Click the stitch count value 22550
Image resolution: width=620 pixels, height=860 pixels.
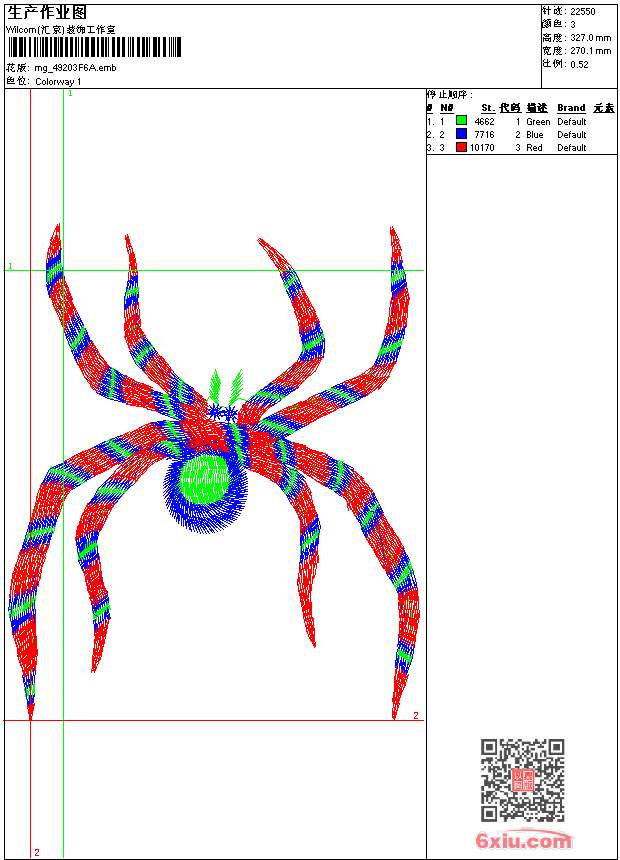tap(582, 12)
